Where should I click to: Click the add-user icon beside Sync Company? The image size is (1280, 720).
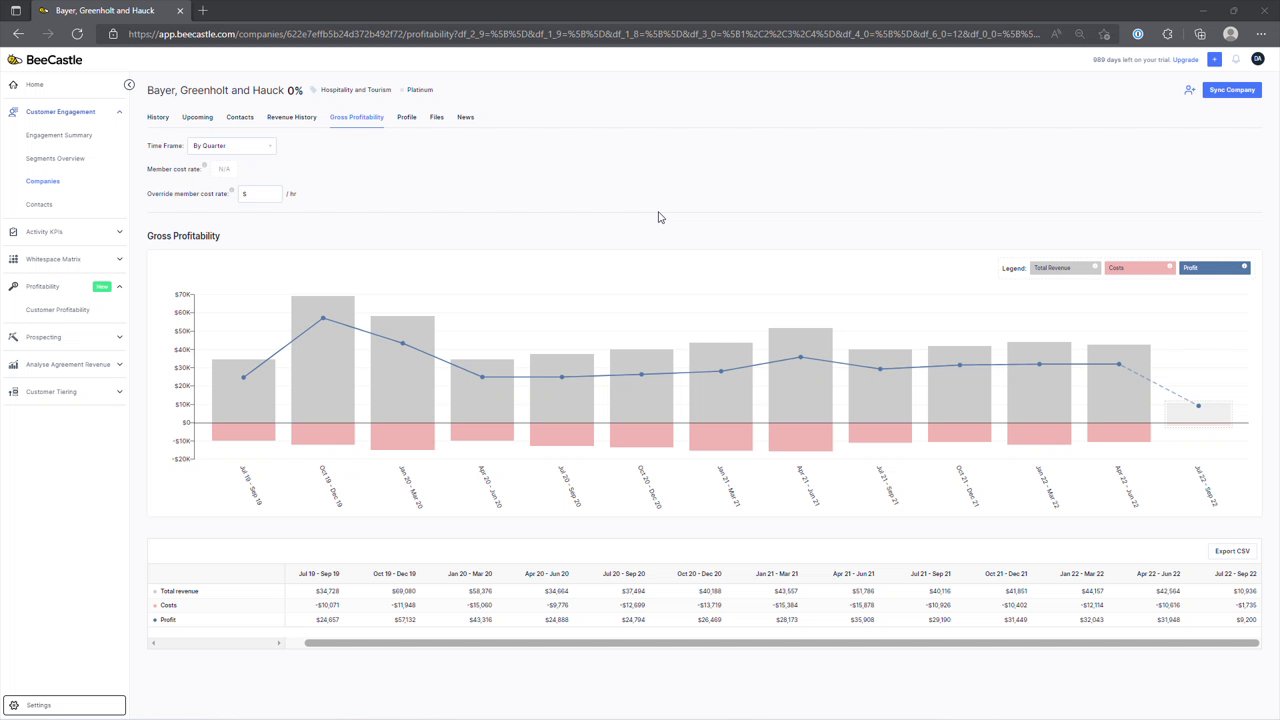point(1189,90)
